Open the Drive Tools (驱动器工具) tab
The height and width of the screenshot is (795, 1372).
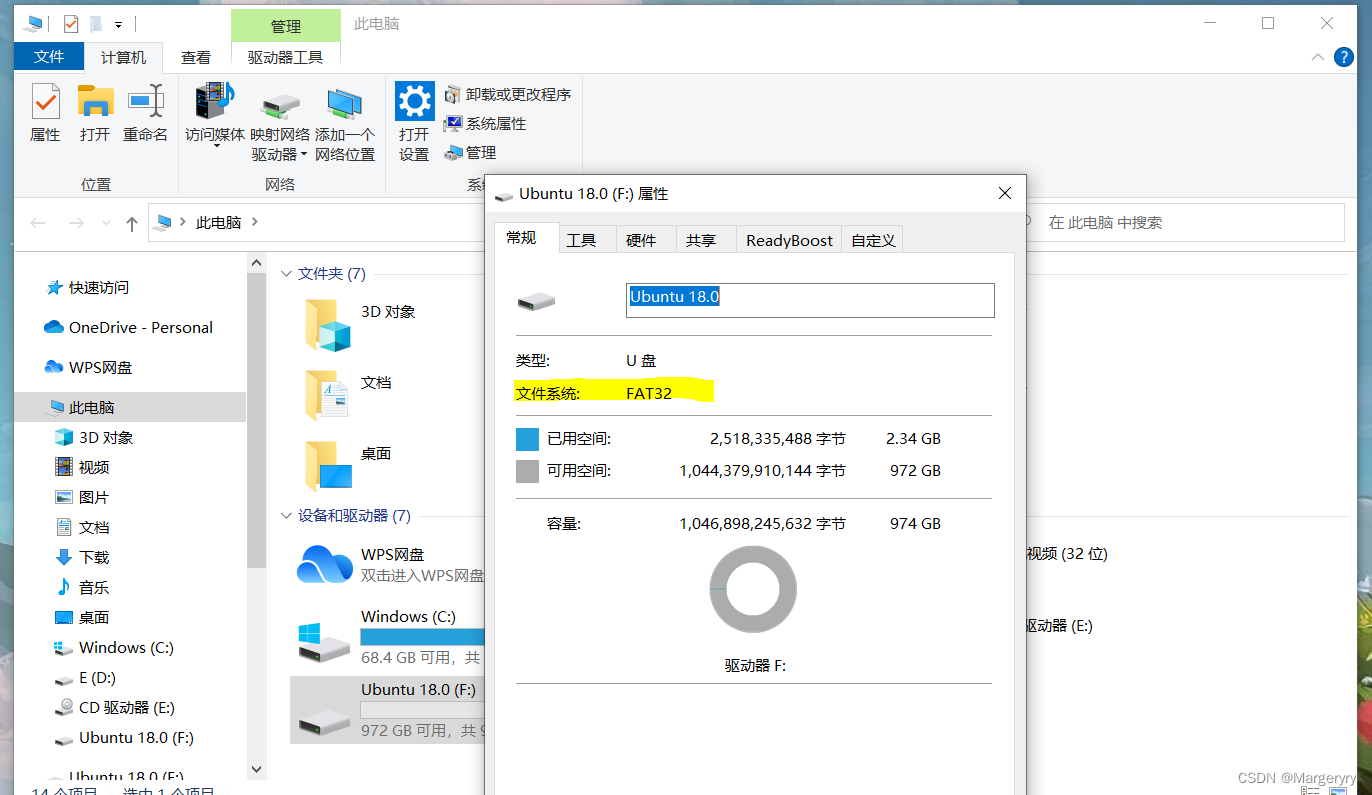[285, 58]
